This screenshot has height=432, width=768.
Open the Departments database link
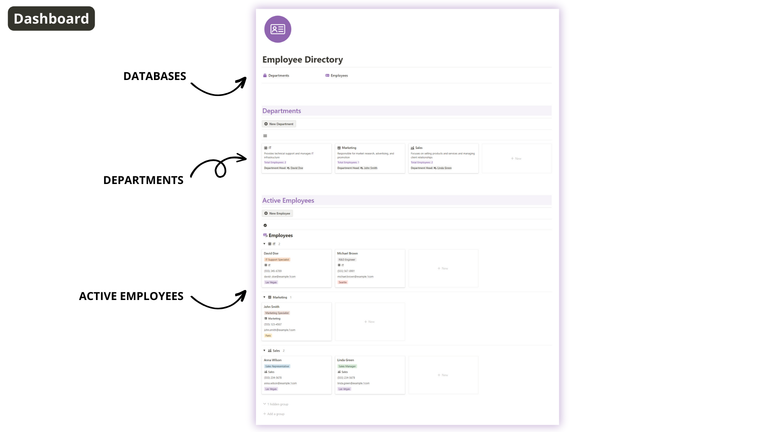point(276,75)
